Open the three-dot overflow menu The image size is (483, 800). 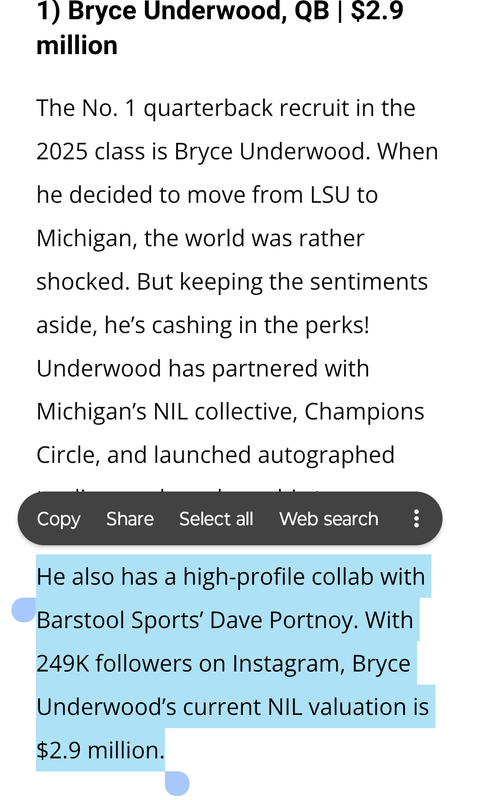pos(416,518)
